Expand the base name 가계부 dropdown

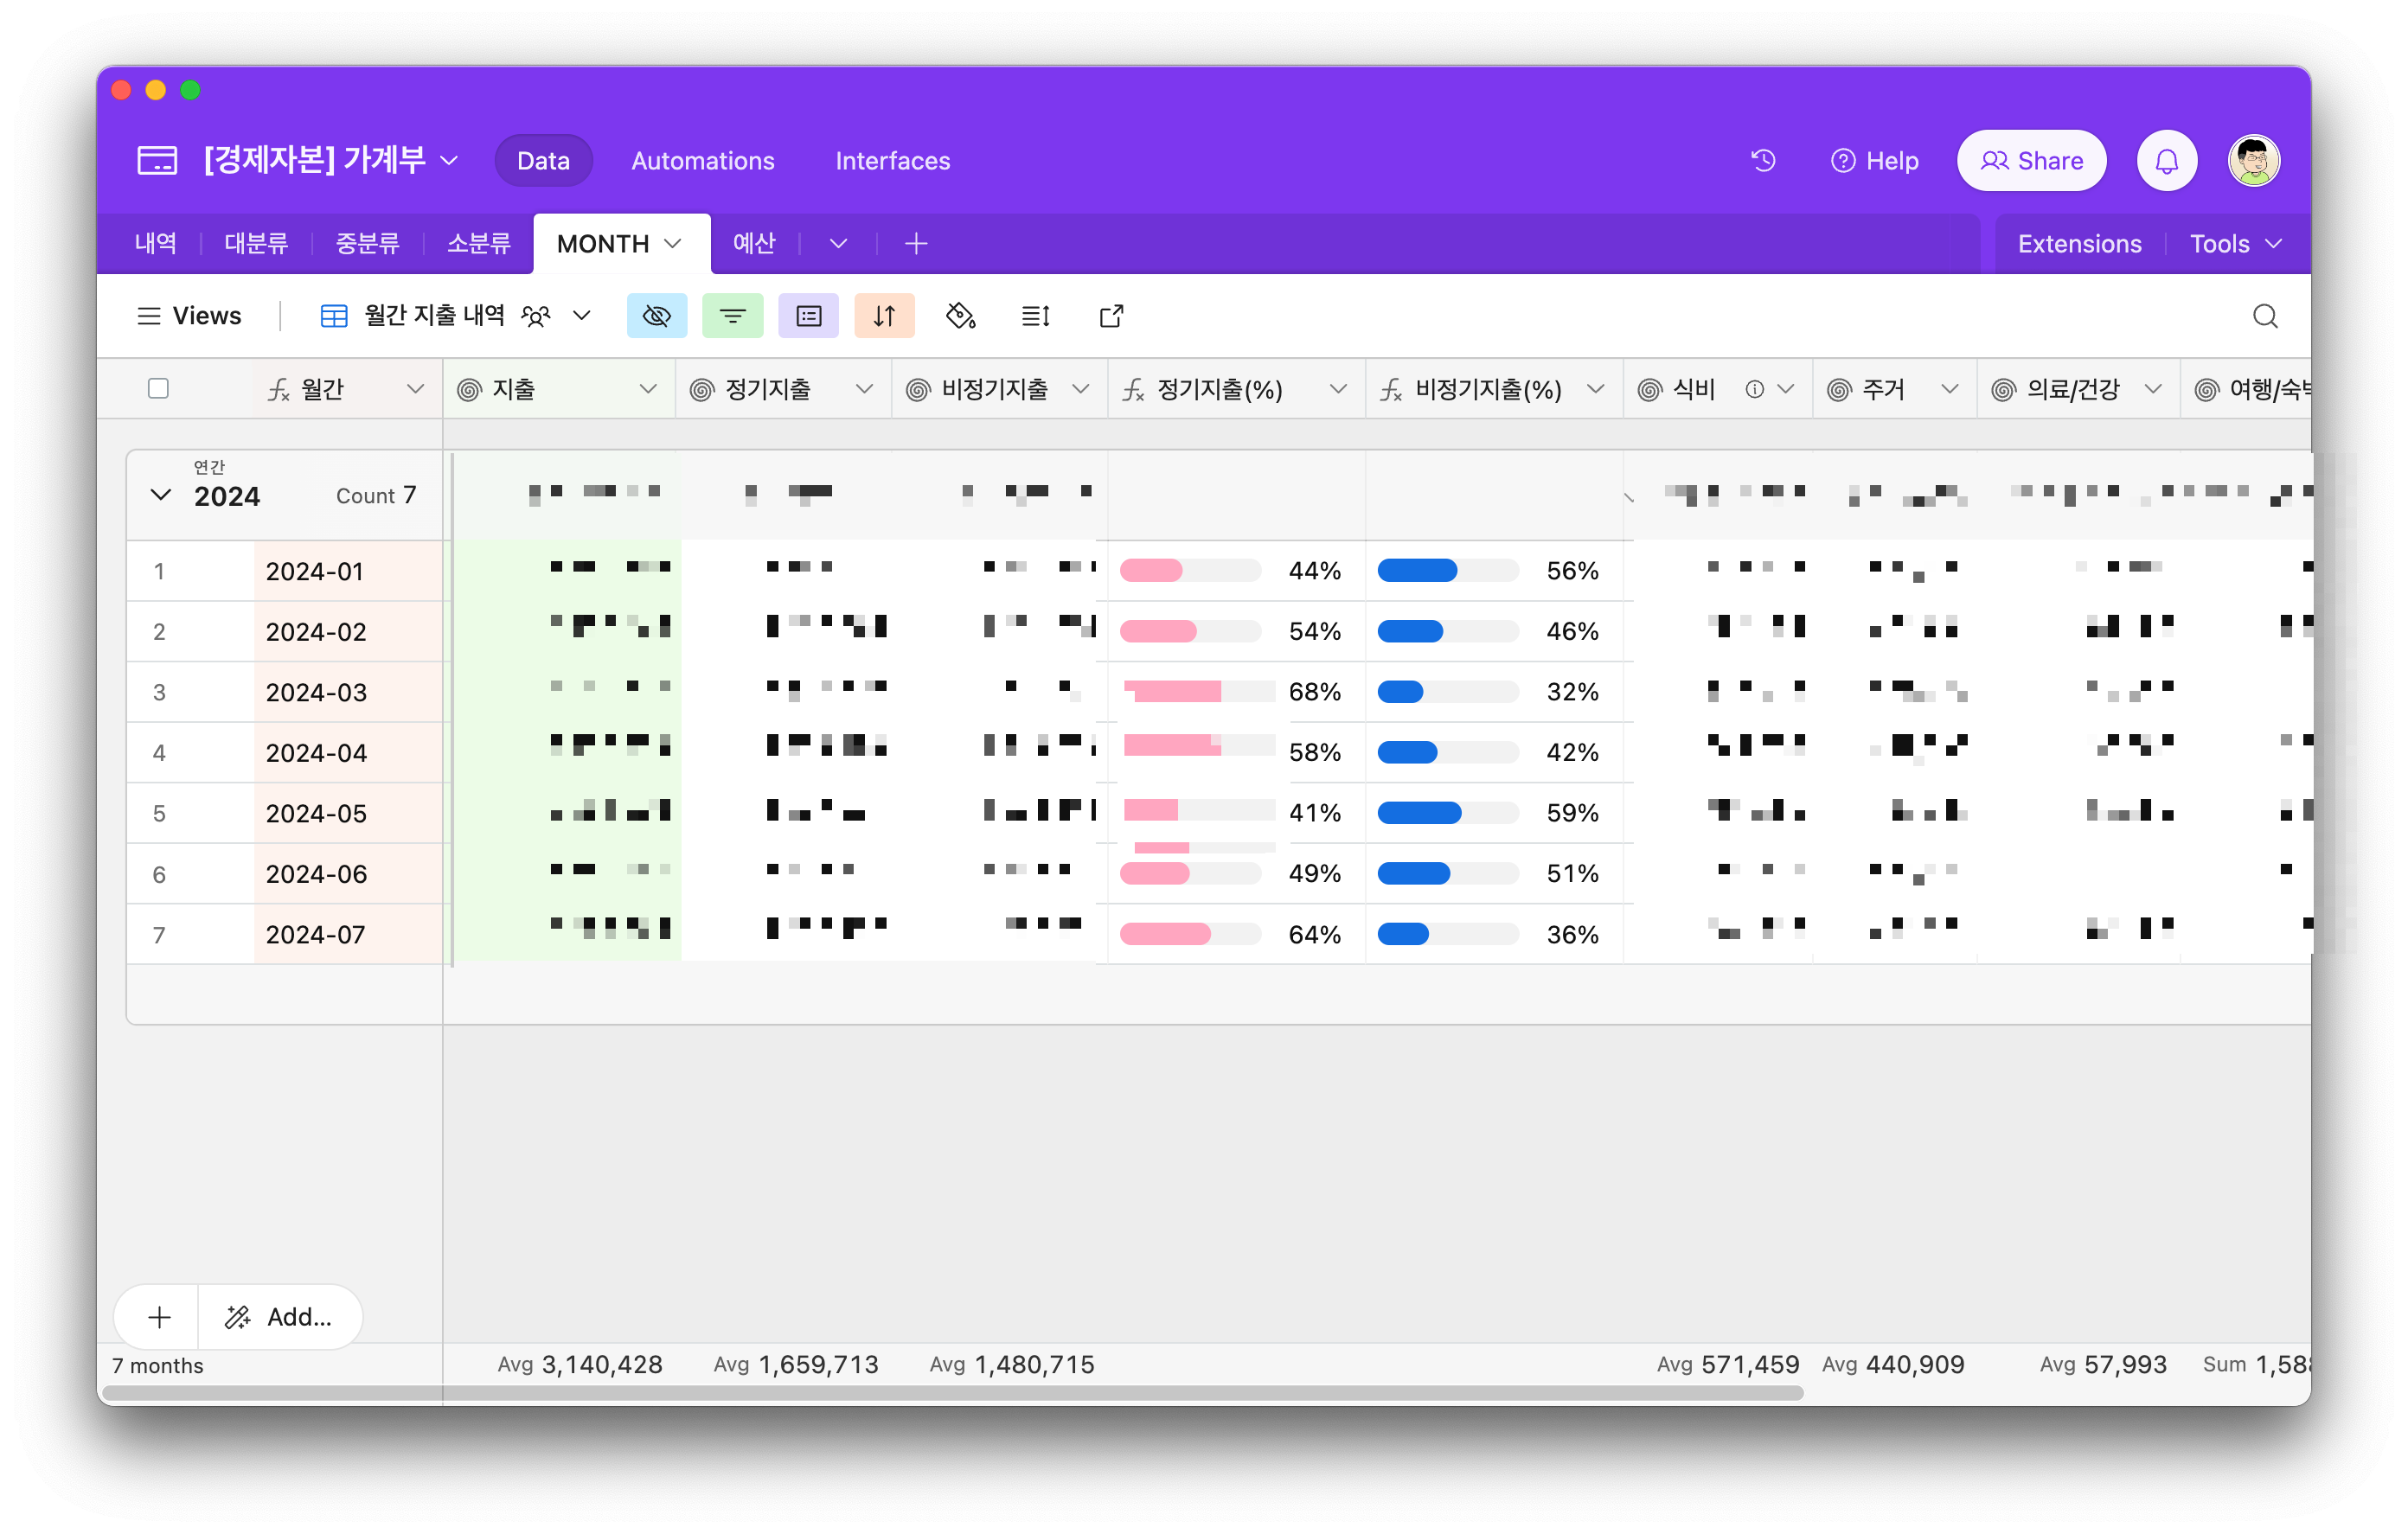click(449, 160)
